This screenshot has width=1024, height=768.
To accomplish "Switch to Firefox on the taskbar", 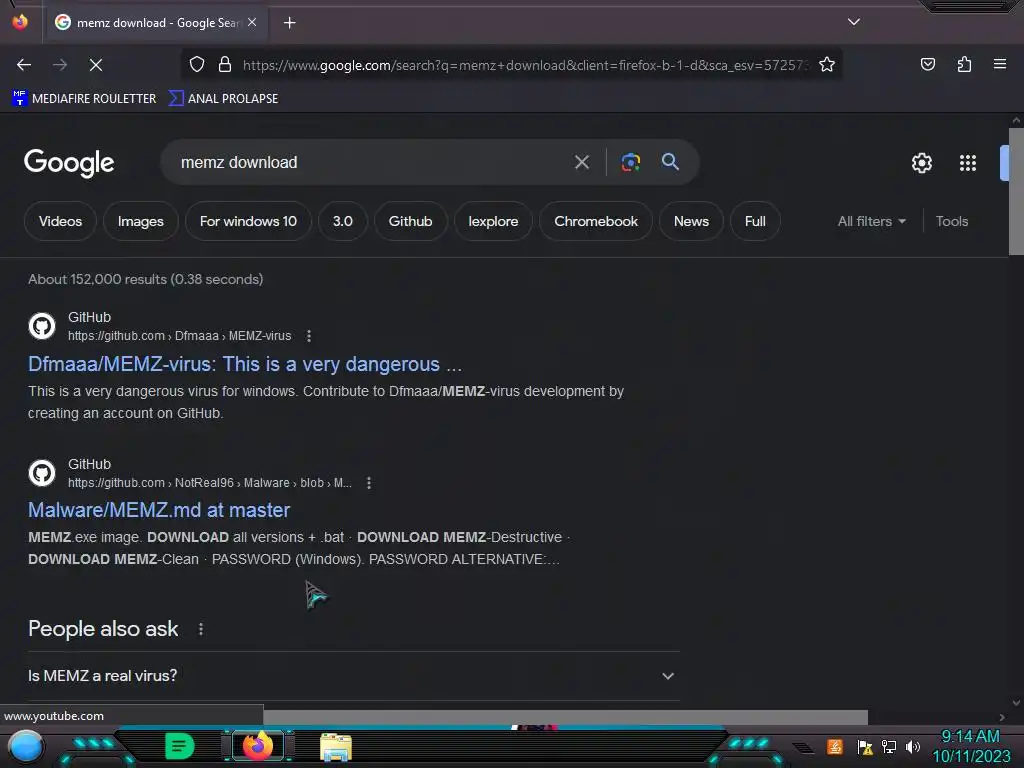I will coord(258,746).
